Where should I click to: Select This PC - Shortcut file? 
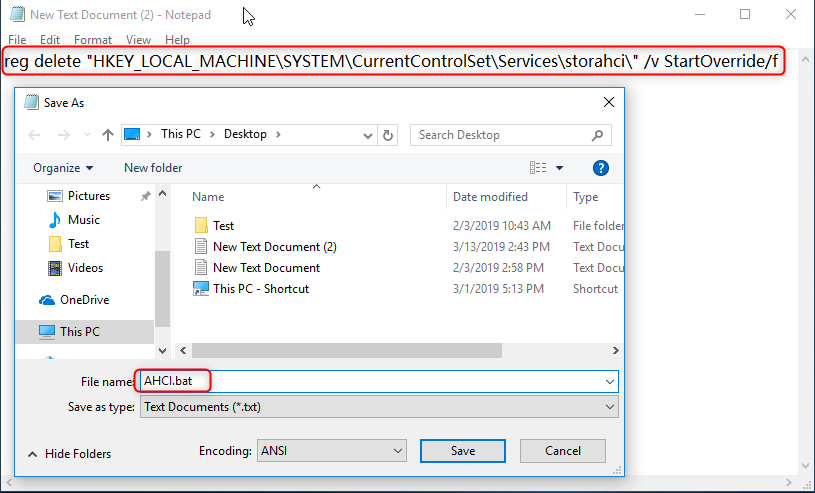(260, 289)
